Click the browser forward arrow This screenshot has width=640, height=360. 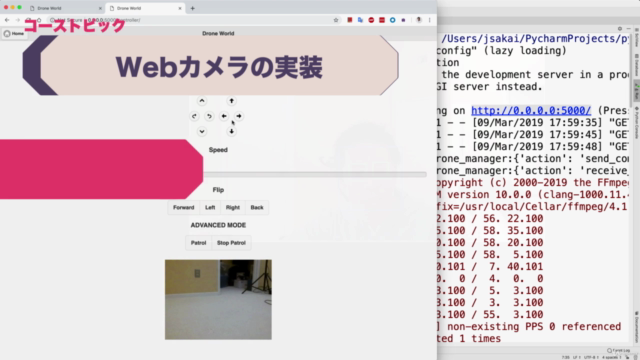pos(18,20)
